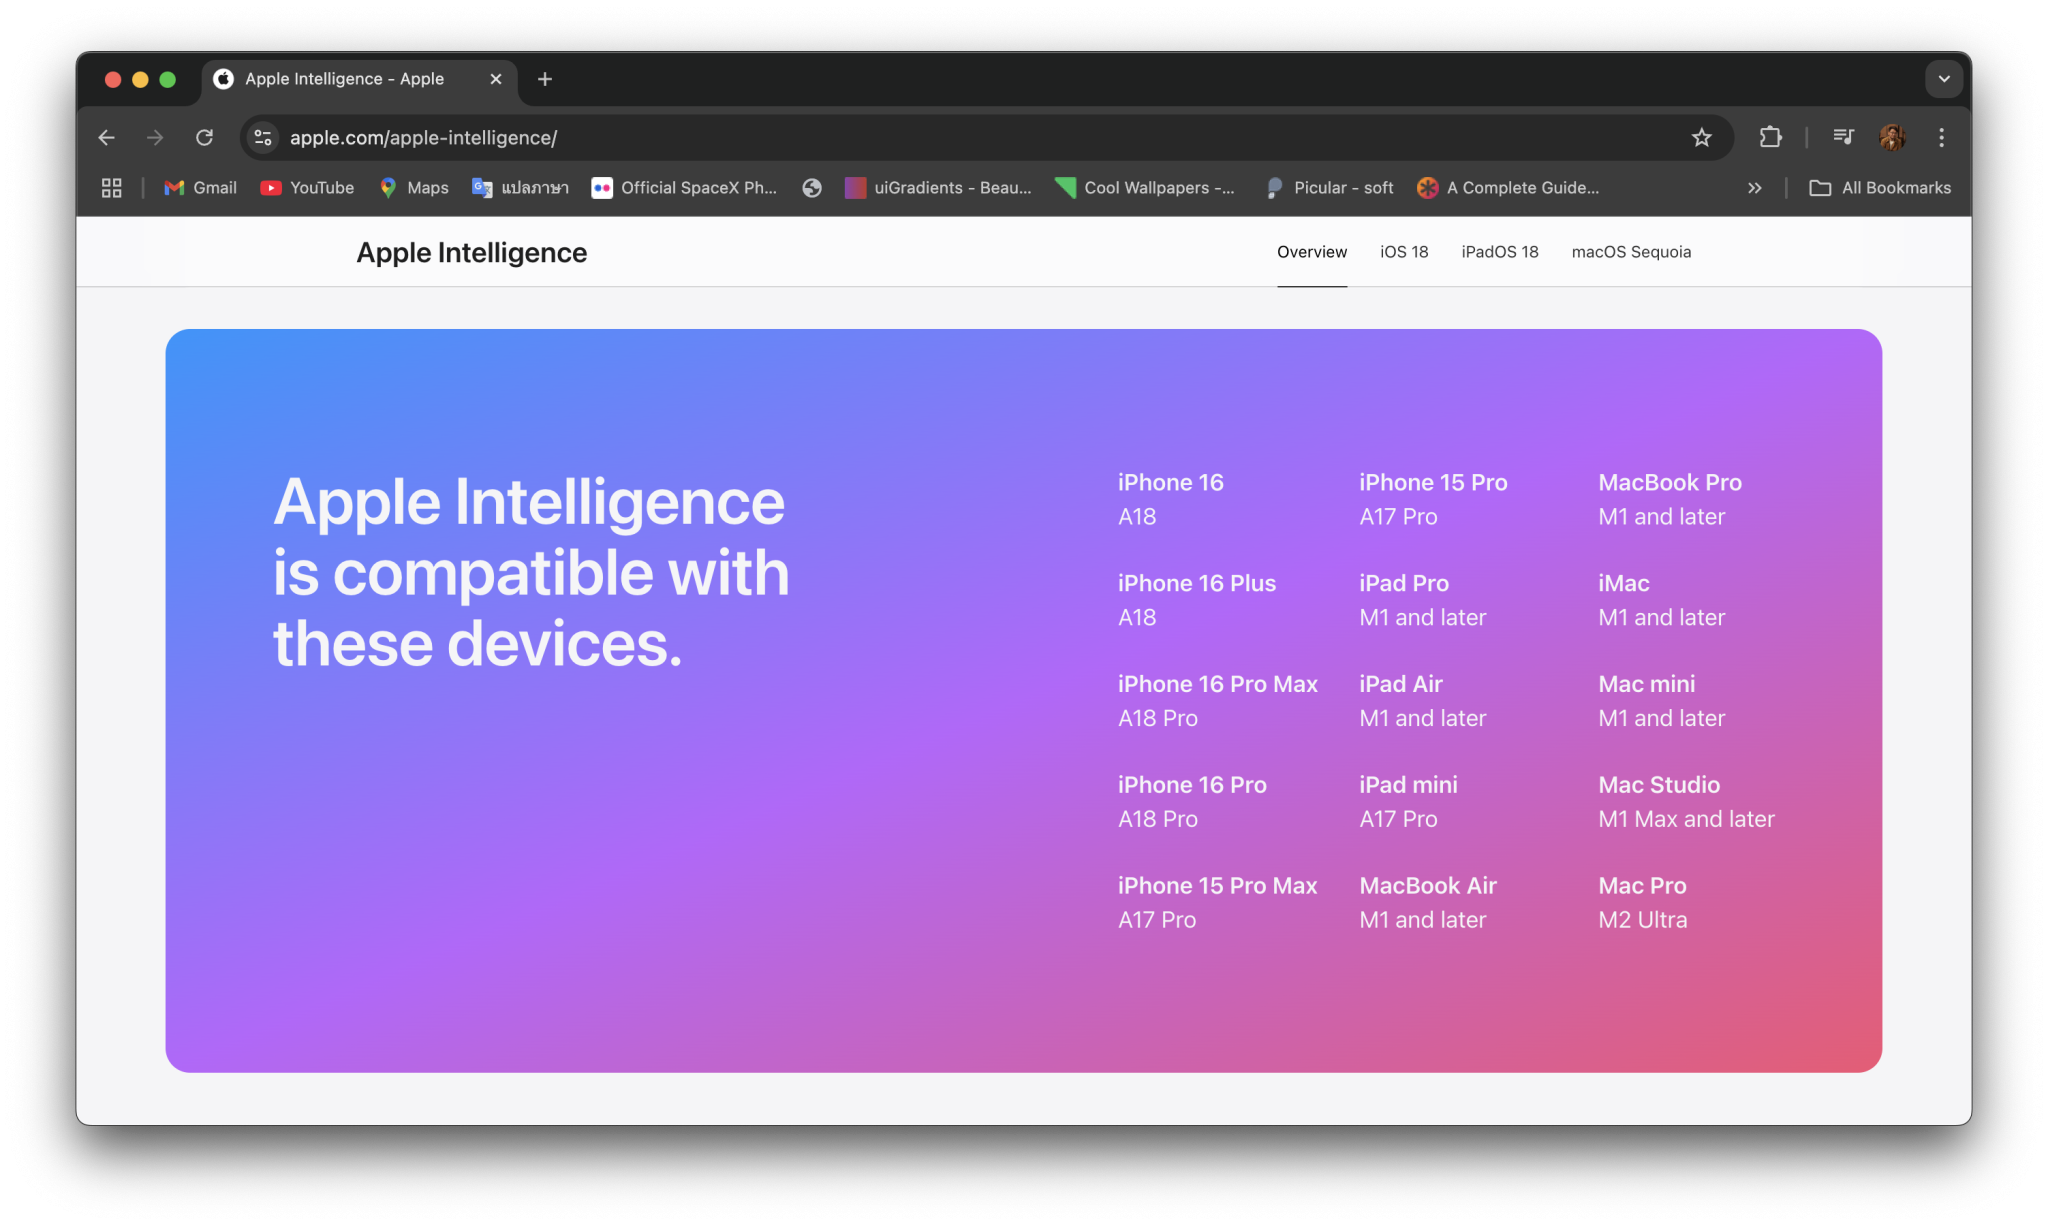Click the Apple Intelligence page title
Image resolution: width=2048 pixels, height=1226 pixels.
click(x=471, y=253)
